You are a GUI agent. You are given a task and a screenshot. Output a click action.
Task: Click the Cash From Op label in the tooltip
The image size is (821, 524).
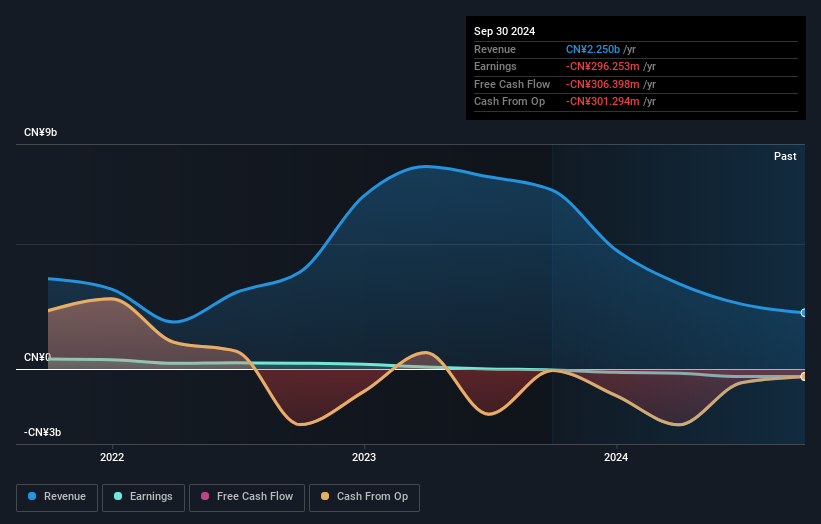[509, 102]
